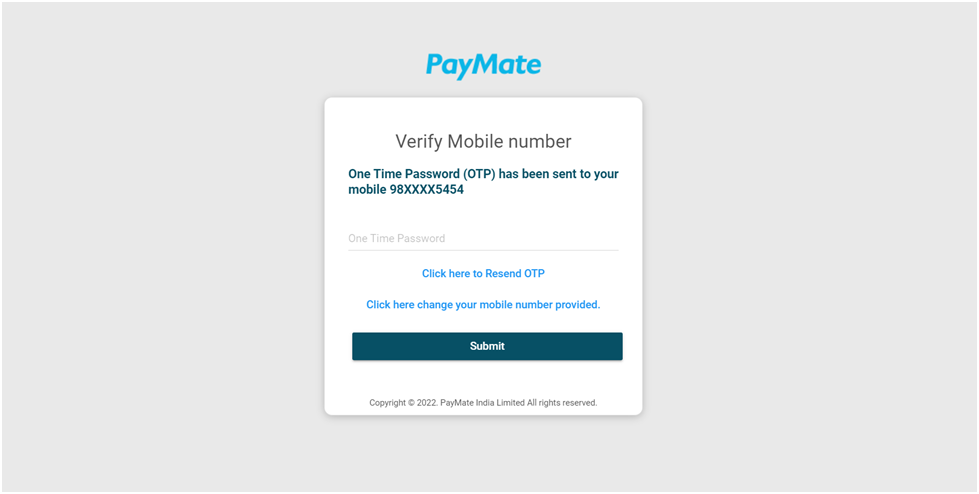
Task: Submit the OTP verification form
Action: pyautogui.click(x=487, y=346)
